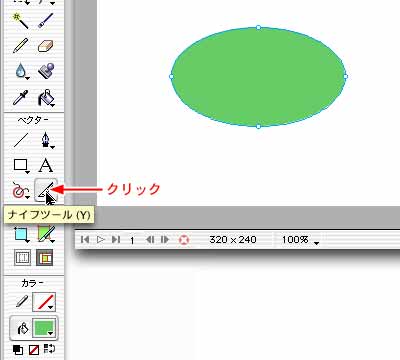Image resolution: width=400 pixels, height=360 pixels.
Task: Select the Paint Bucket tool
Action: click(46, 98)
